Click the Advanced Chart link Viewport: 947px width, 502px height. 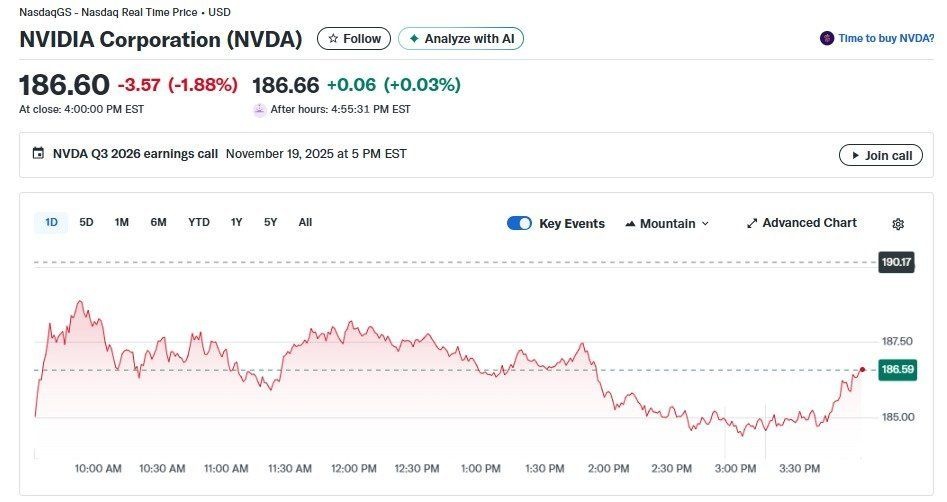click(809, 223)
